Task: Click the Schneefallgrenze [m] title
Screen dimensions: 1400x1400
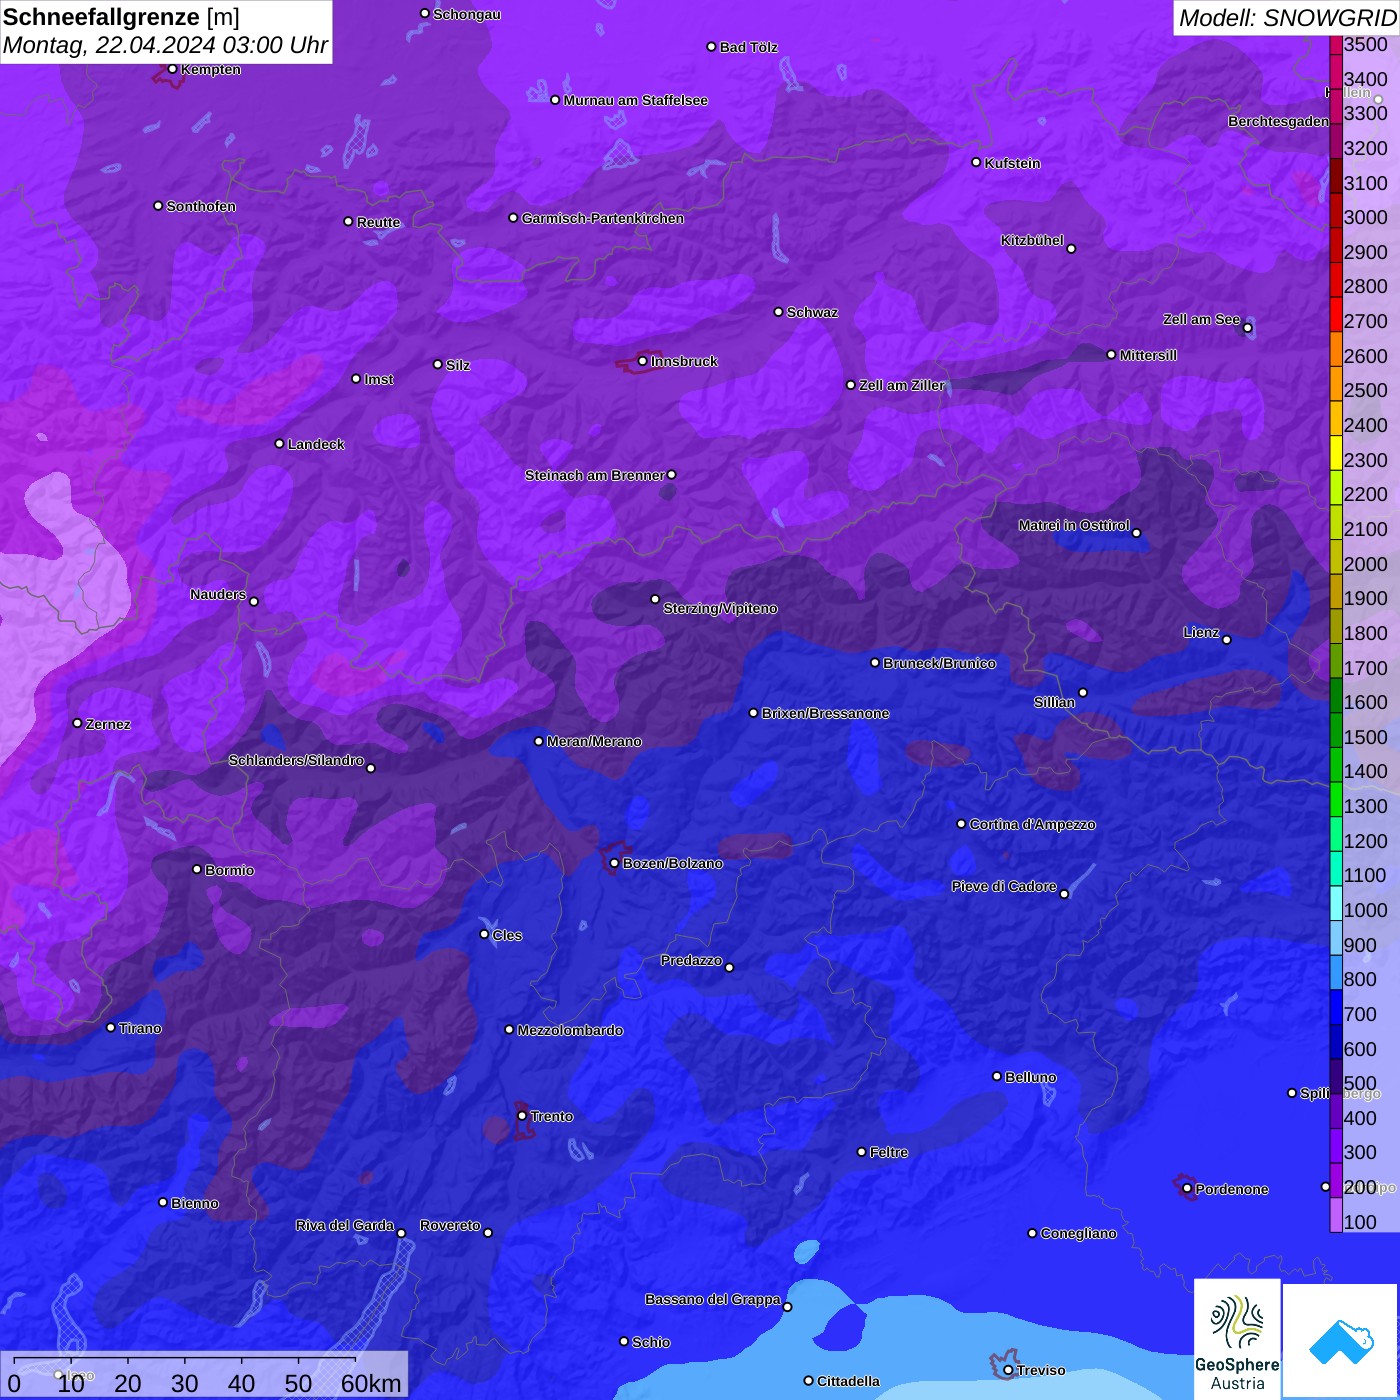Action: (x=121, y=17)
